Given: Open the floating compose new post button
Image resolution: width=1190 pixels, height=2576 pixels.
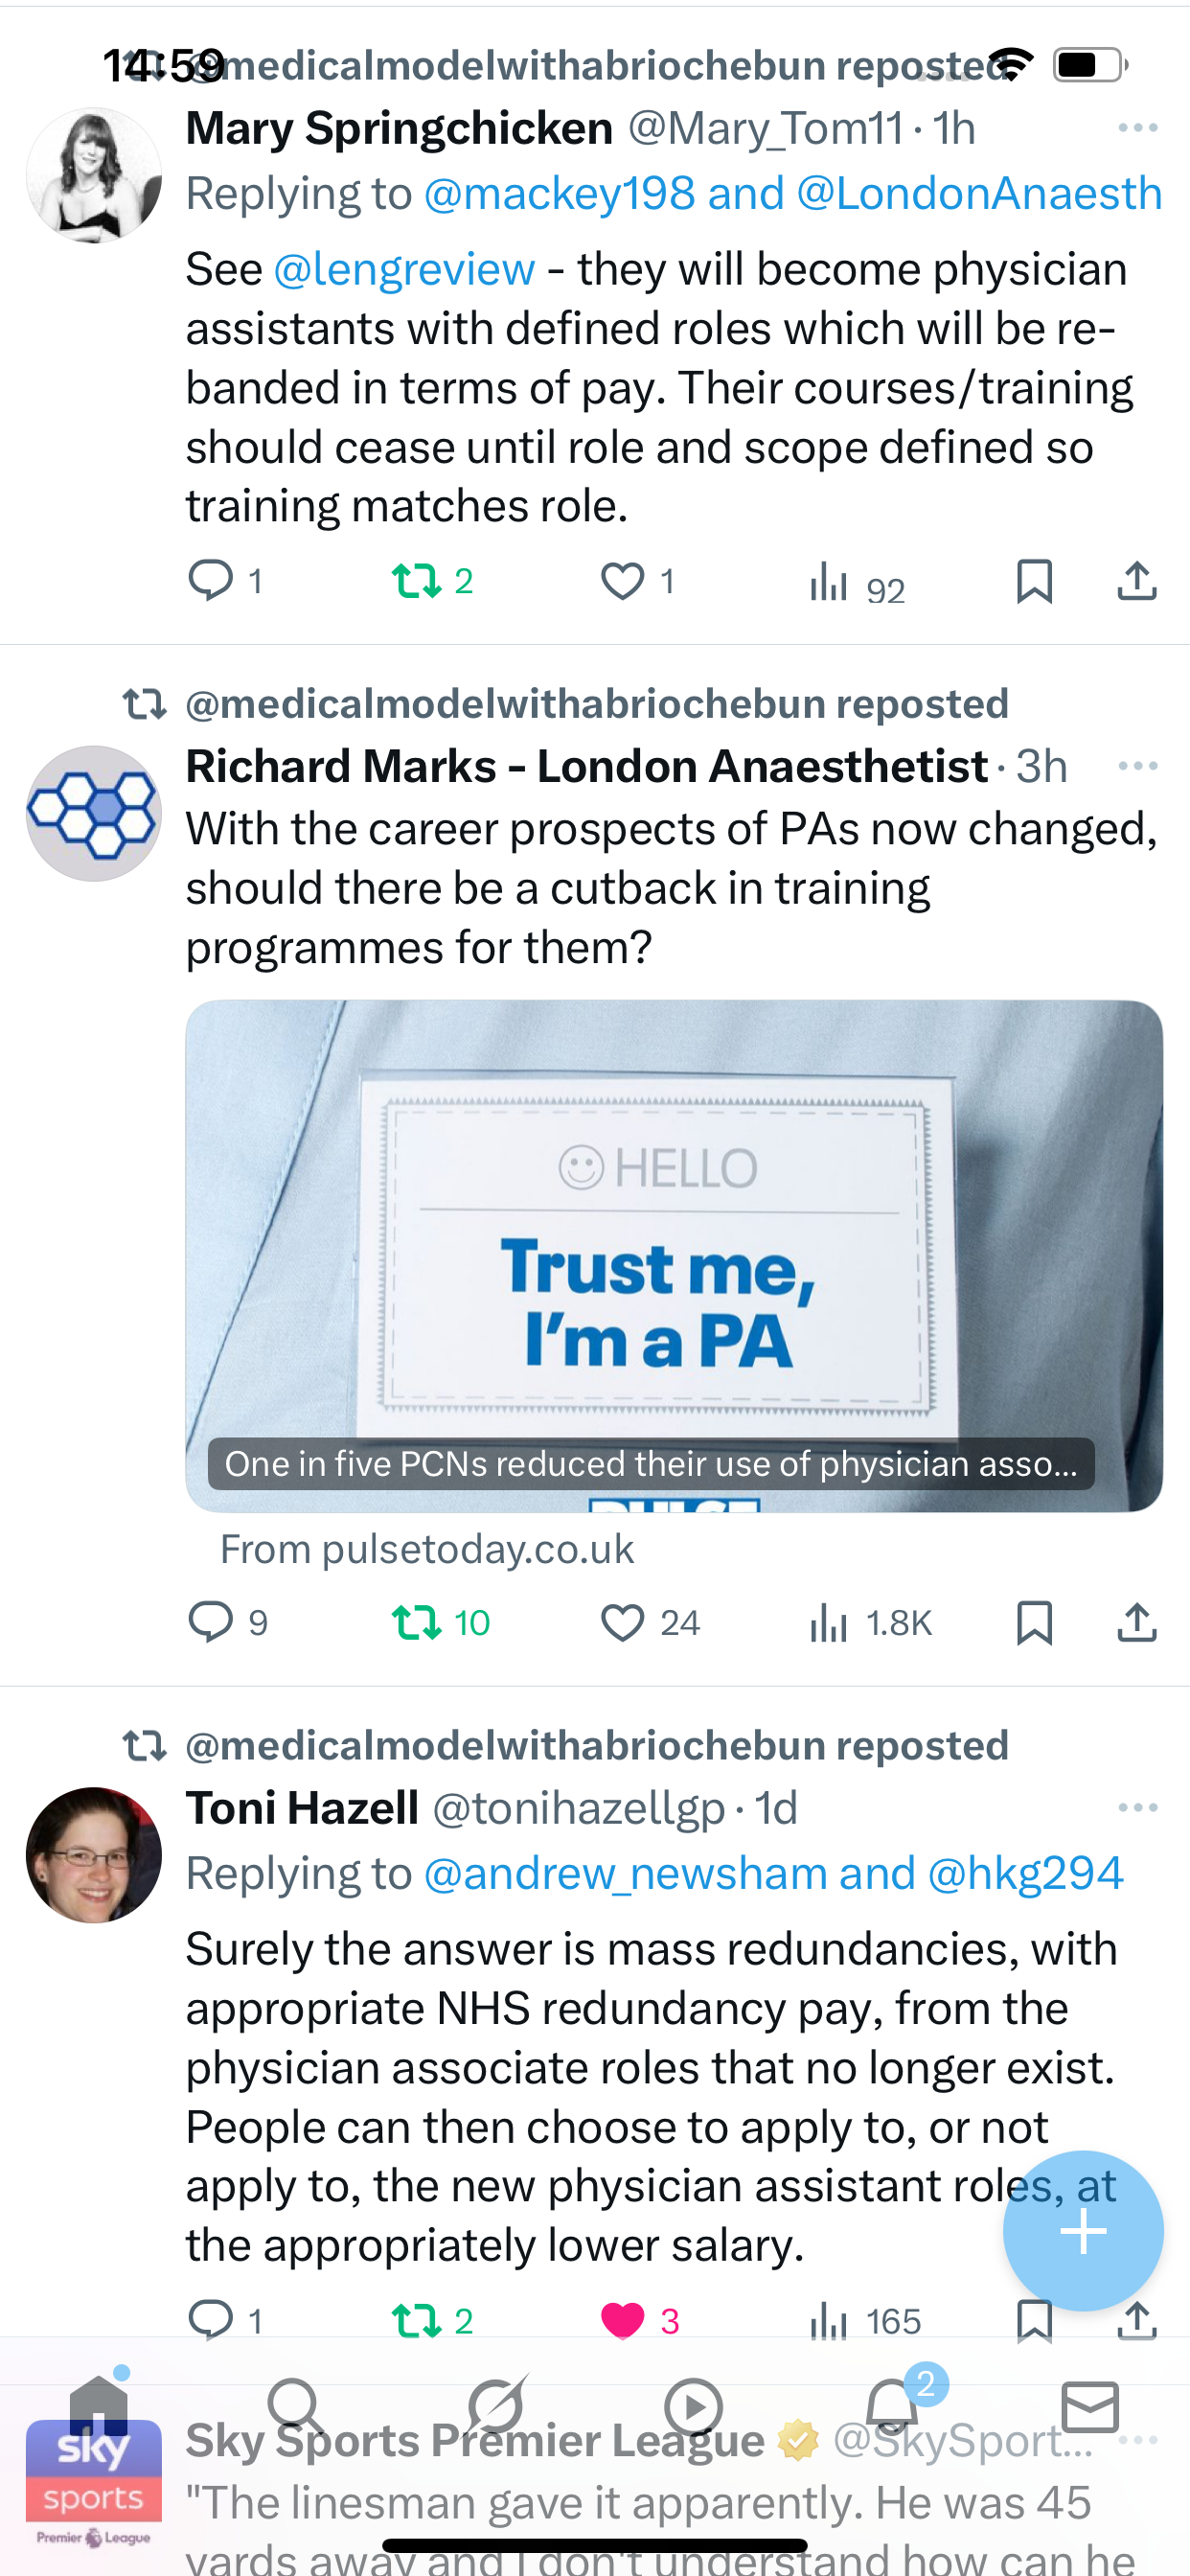Looking at the screenshot, I should point(1083,2230).
